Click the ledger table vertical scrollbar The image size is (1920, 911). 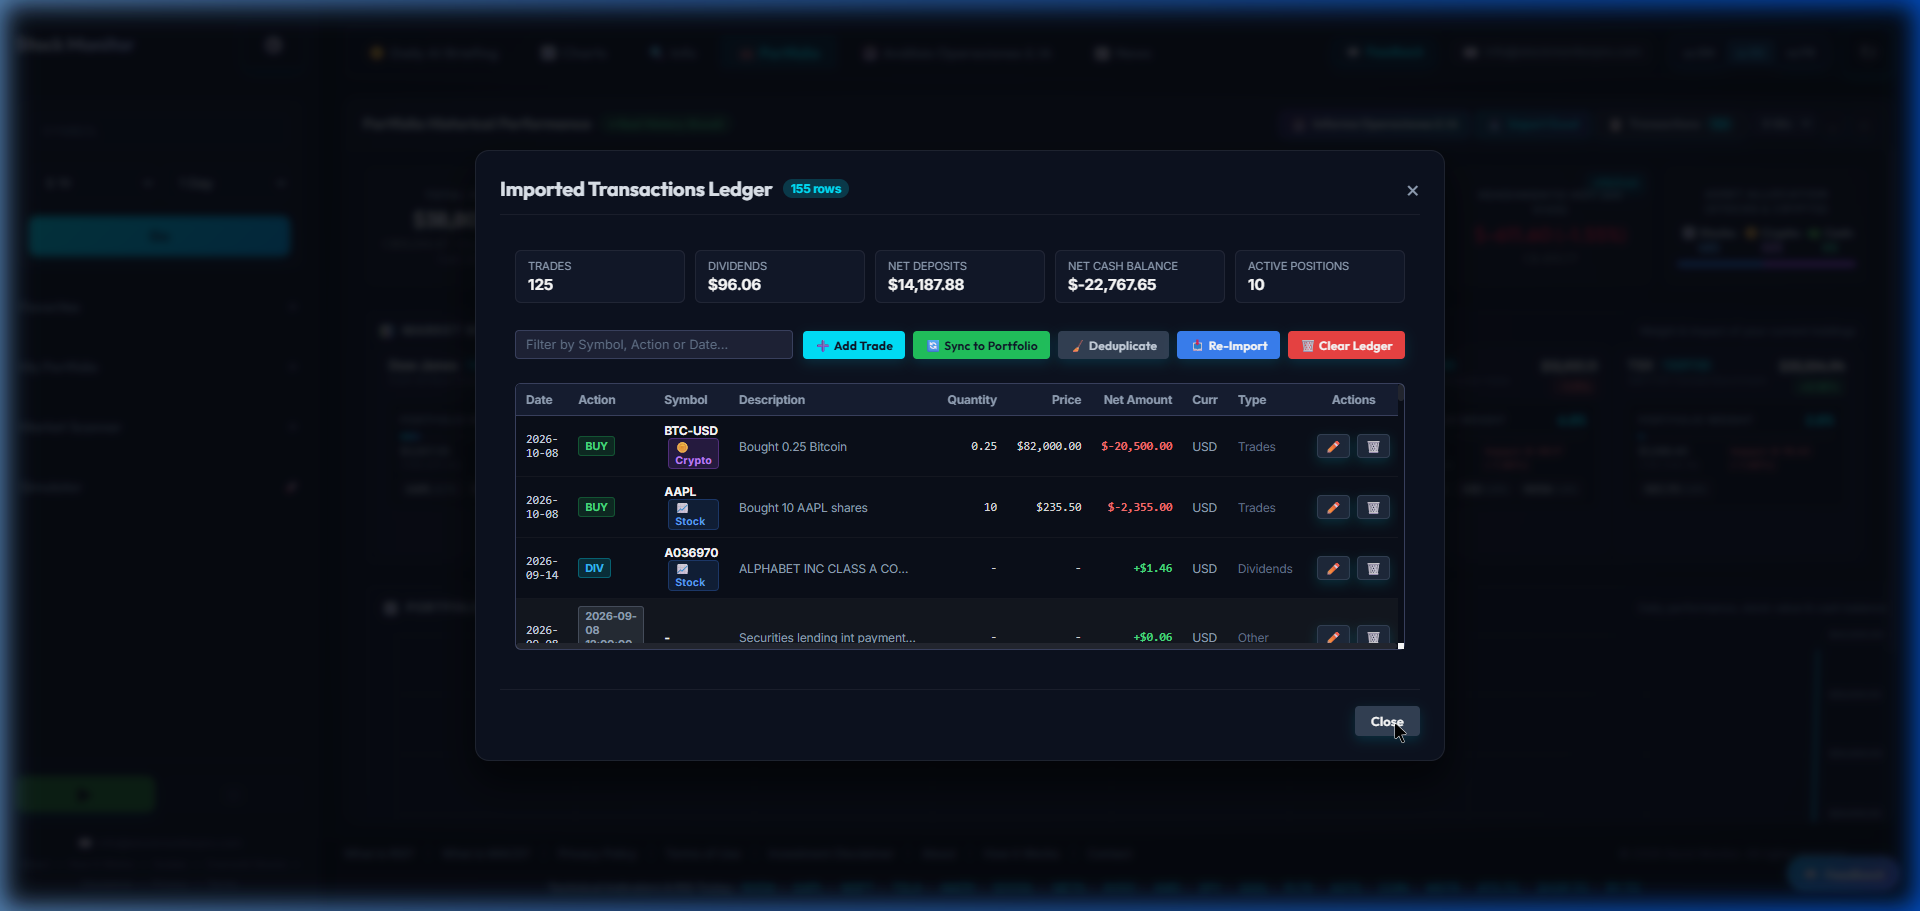point(1401,516)
